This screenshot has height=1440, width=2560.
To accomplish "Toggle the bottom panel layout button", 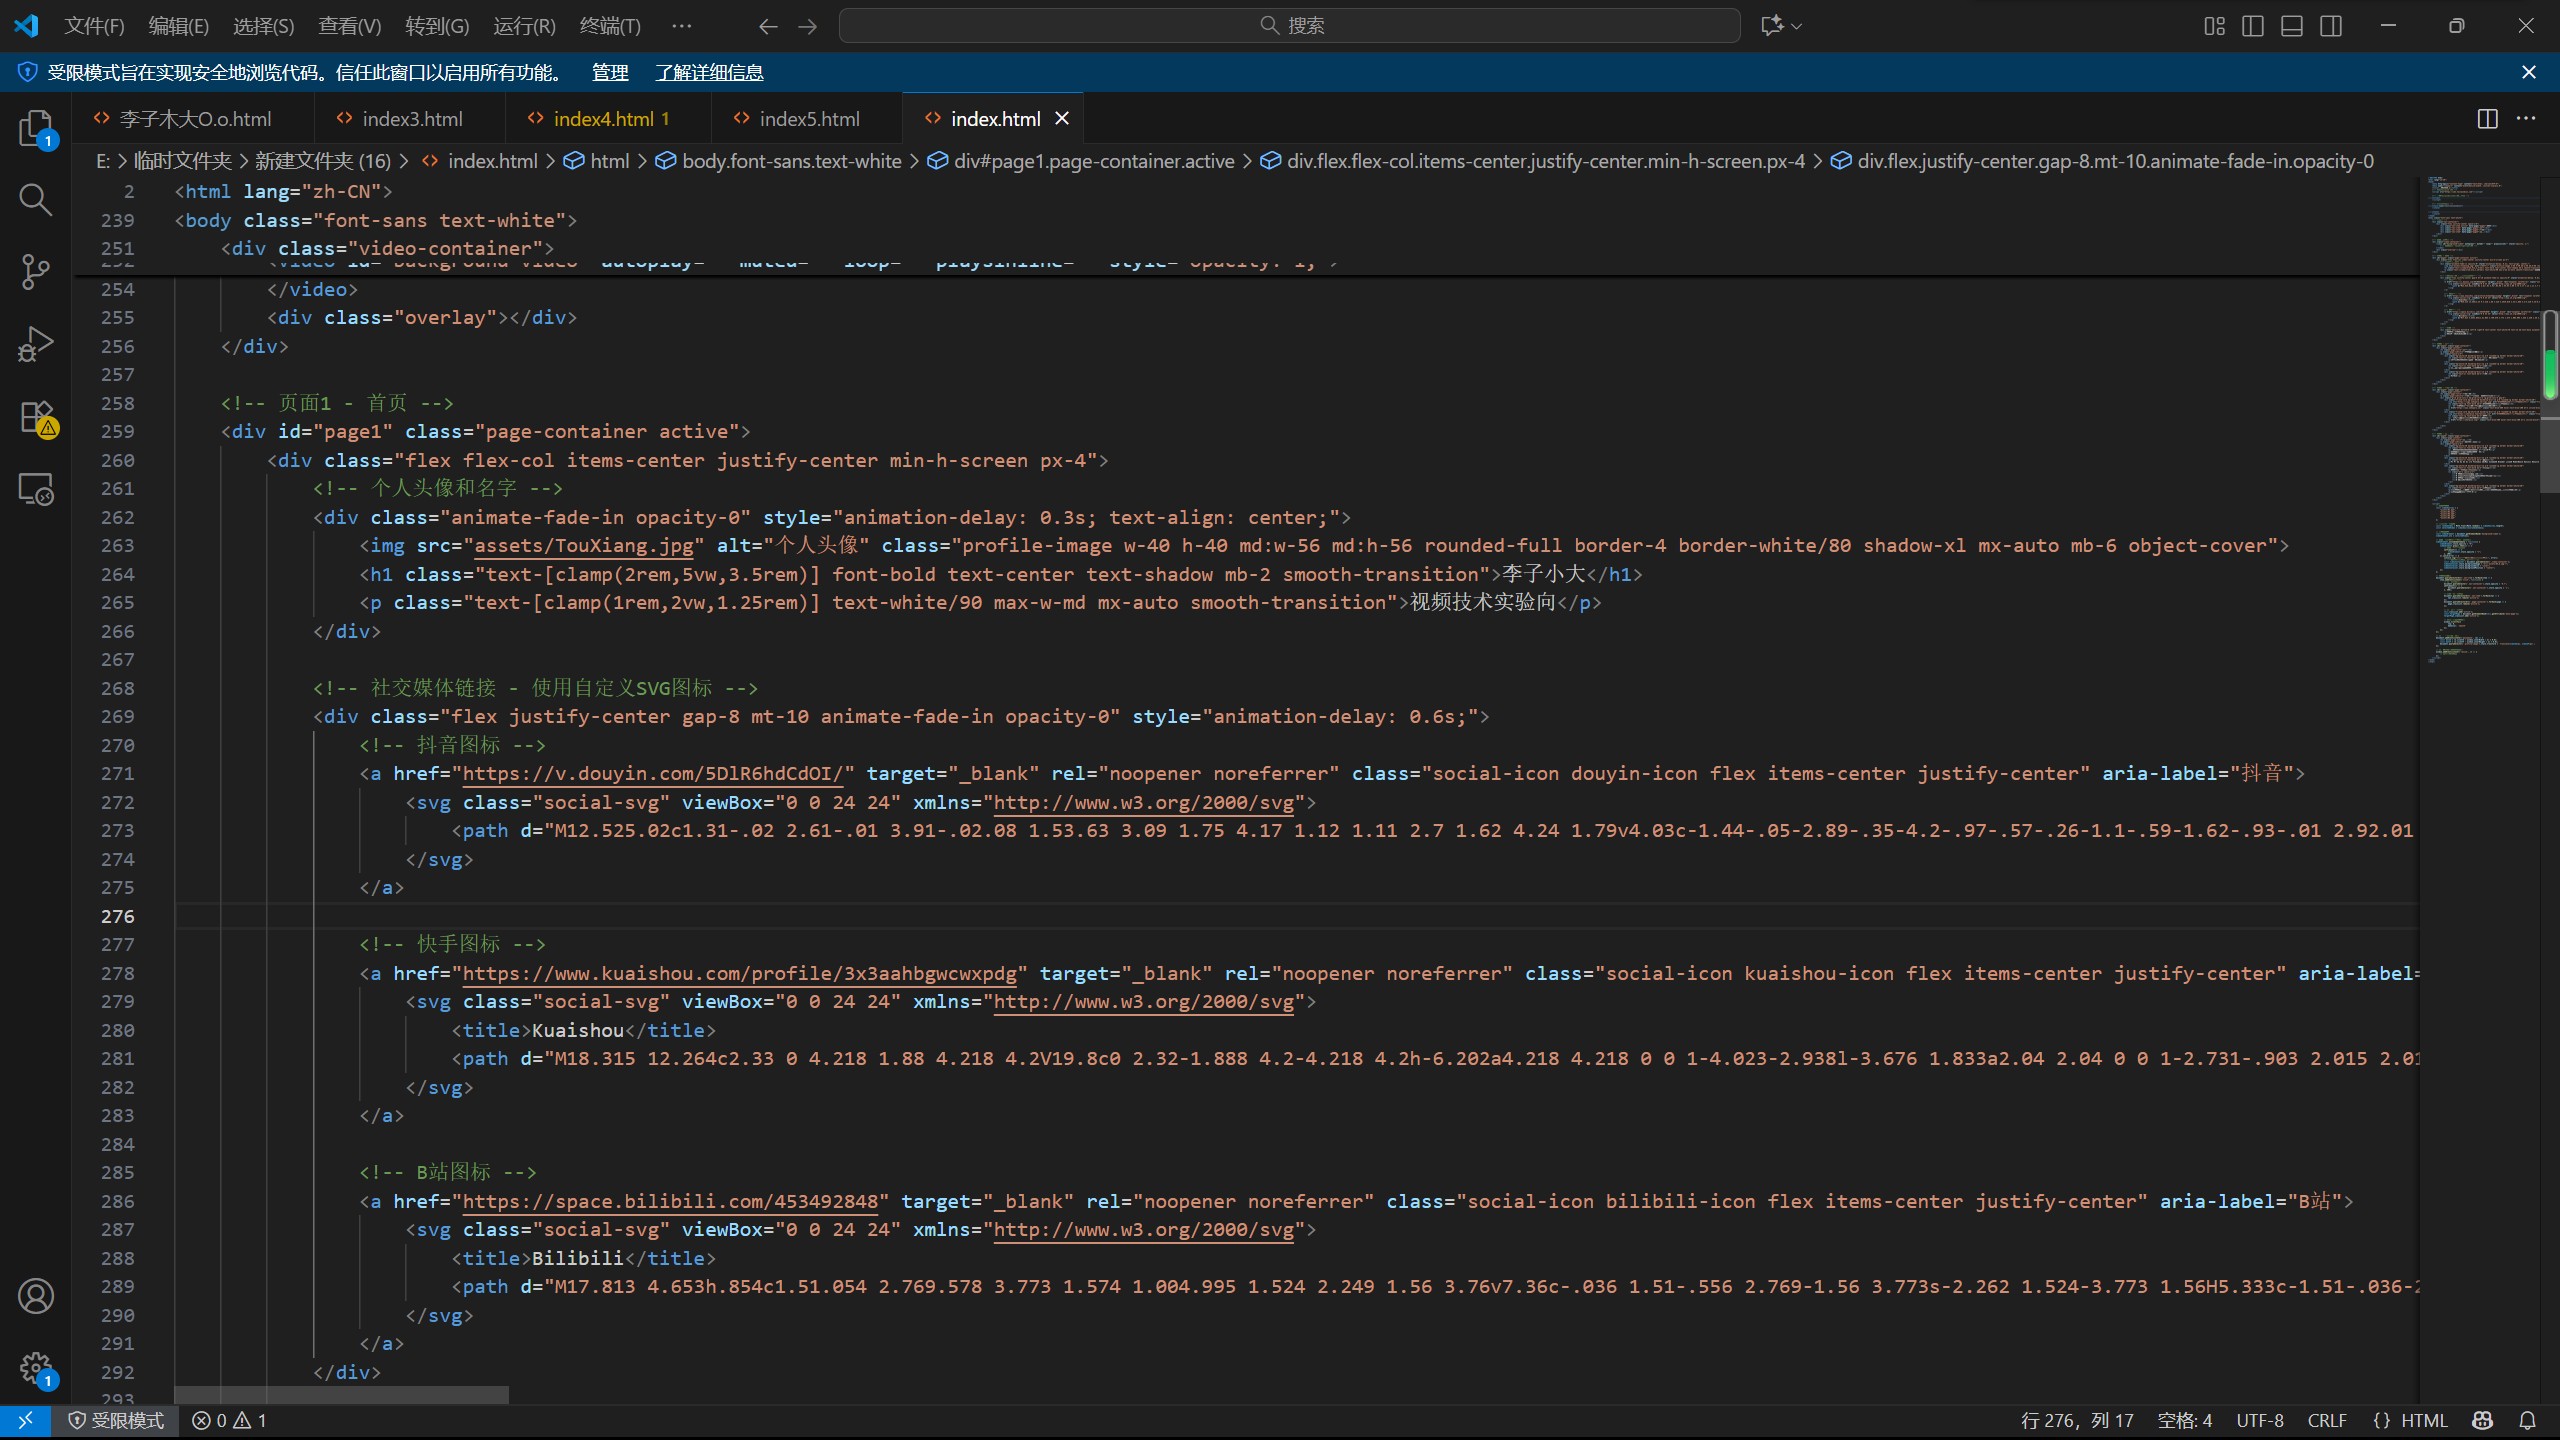I will 2292,26.
